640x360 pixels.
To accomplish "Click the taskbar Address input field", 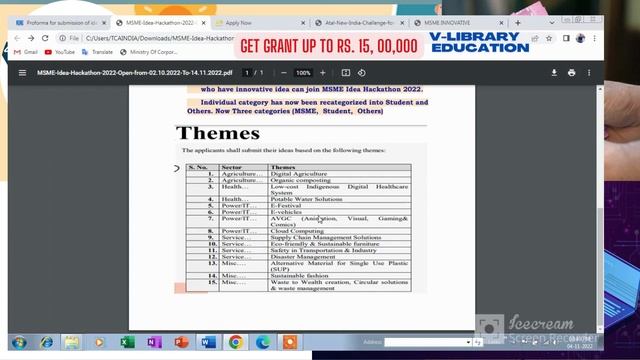I will click(424, 342).
